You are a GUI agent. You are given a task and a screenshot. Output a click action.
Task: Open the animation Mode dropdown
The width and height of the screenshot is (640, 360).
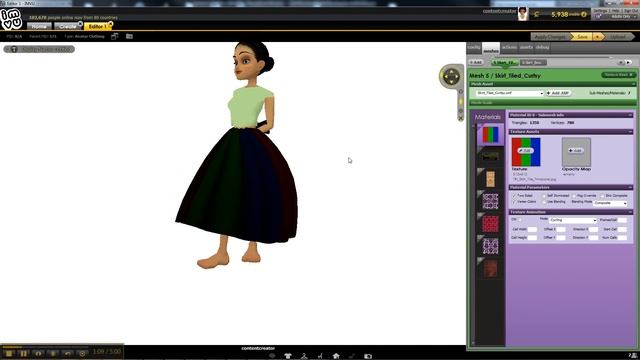[573, 220]
